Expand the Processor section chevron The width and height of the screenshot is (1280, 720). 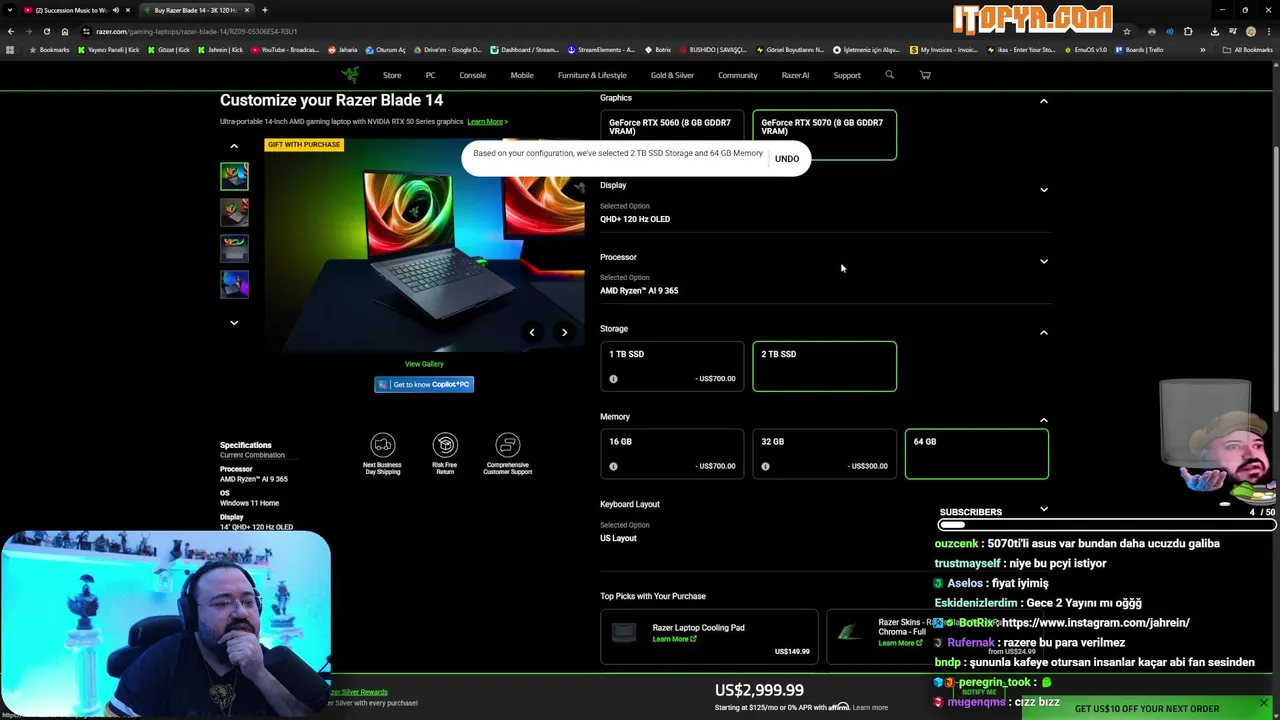pos(1043,261)
